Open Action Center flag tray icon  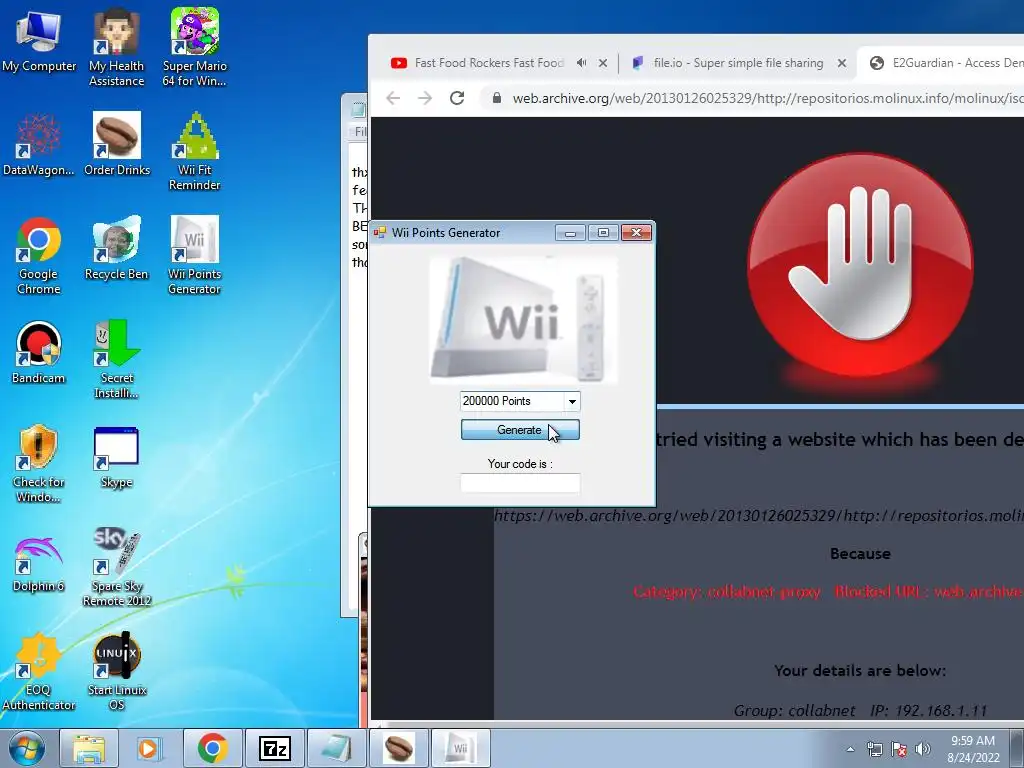(x=899, y=749)
